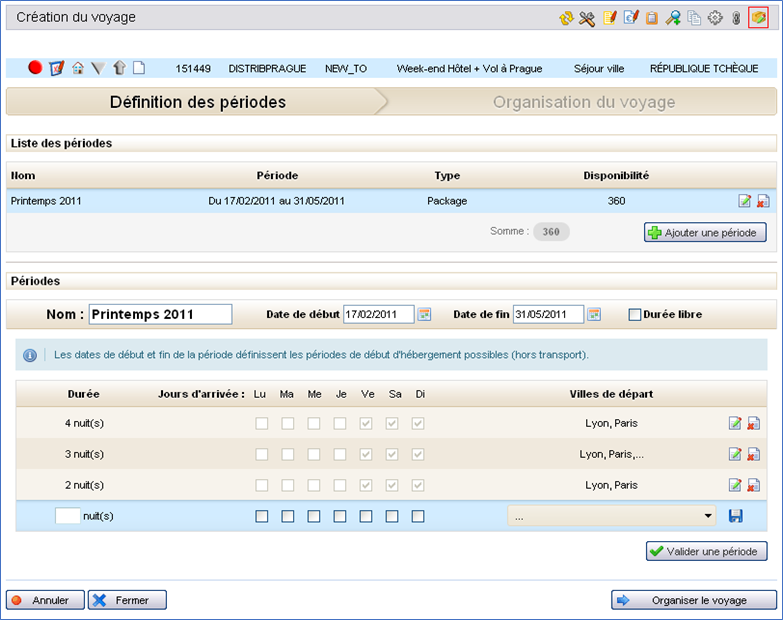Switch to Organisation du voyage step
Viewport: 783px width, 620px height.
(583, 102)
